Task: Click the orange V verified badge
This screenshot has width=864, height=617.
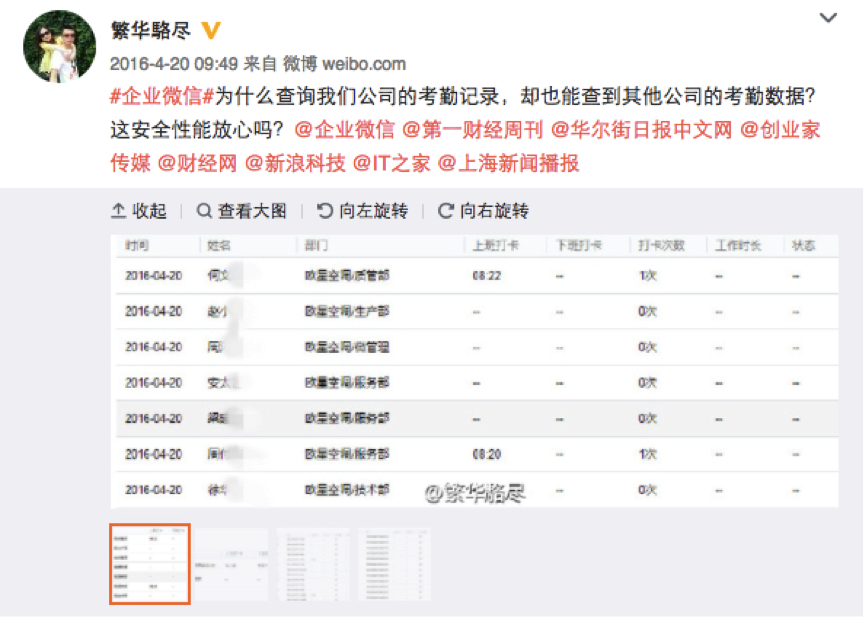Action: [x=211, y=30]
